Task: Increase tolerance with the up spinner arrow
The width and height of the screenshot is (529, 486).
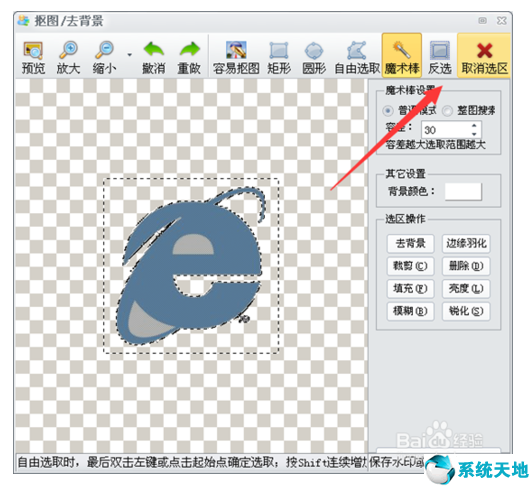Action: pyautogui.click(x=474, y=125)
